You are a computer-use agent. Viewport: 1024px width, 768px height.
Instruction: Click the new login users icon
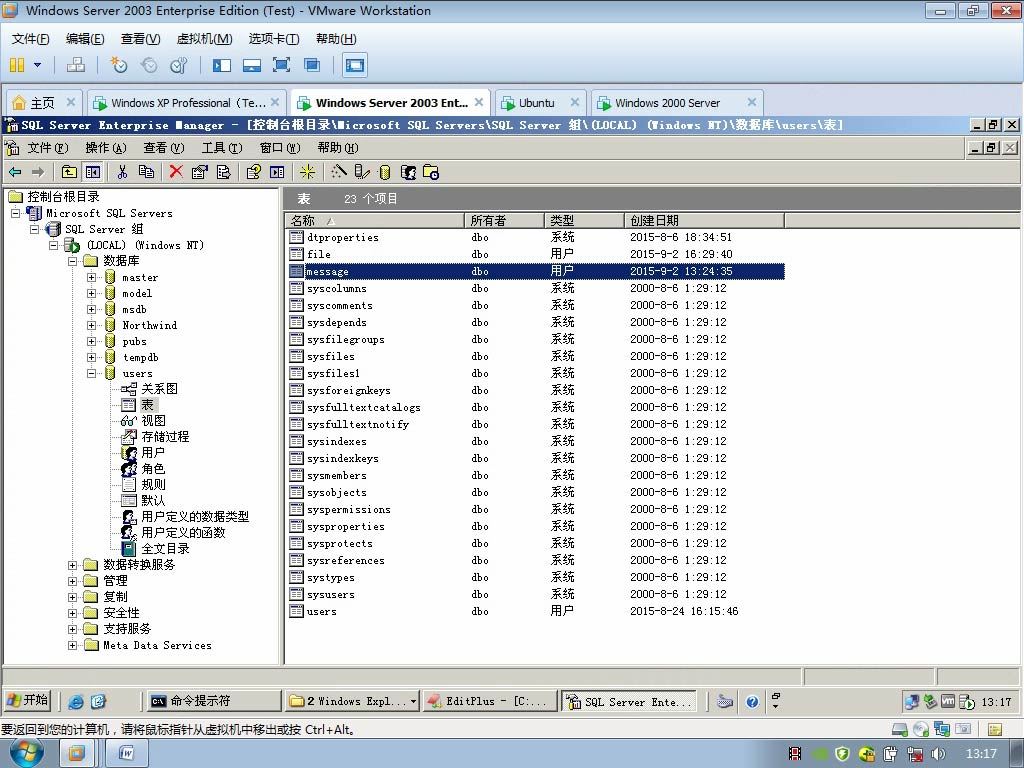click(x=408, y=172)
